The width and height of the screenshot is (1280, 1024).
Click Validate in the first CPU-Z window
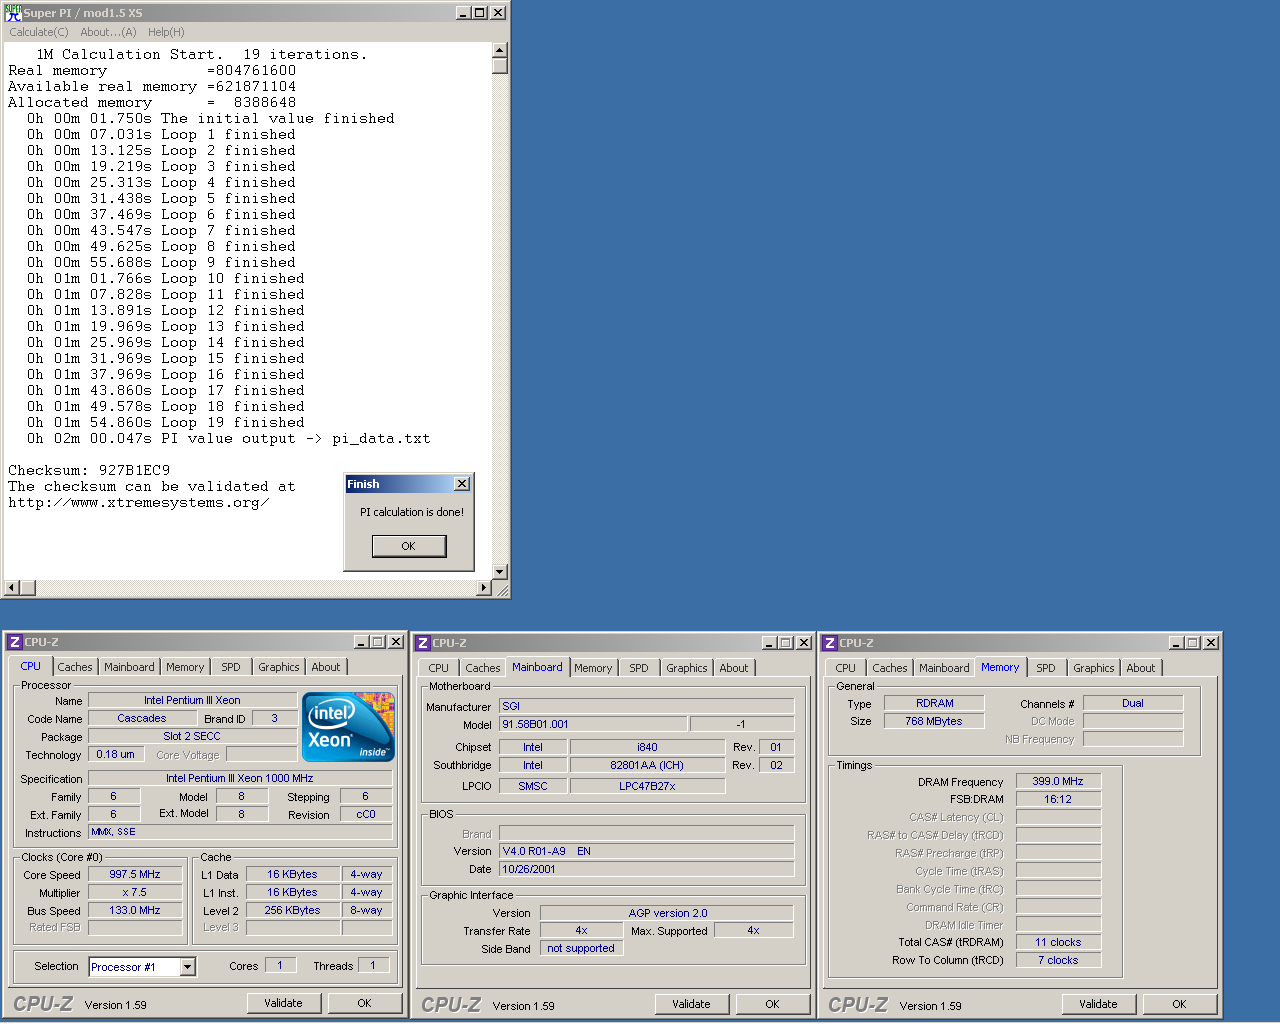click(x=284, y=1003)
